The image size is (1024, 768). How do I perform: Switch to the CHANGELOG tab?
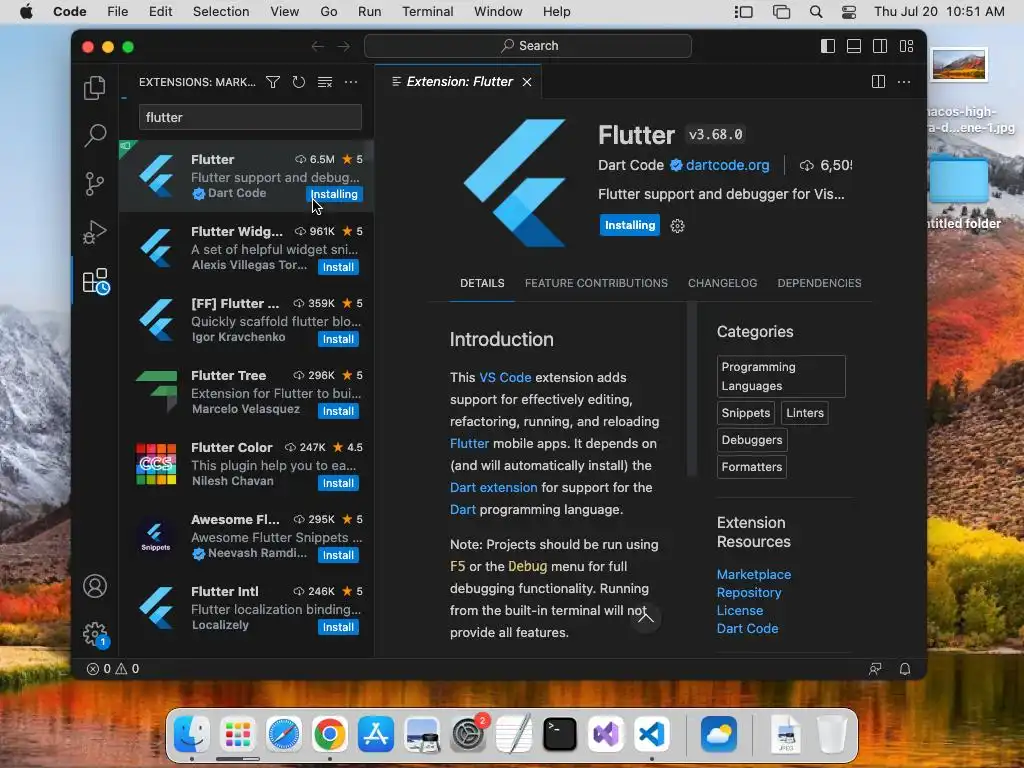[x=722, y=283]
